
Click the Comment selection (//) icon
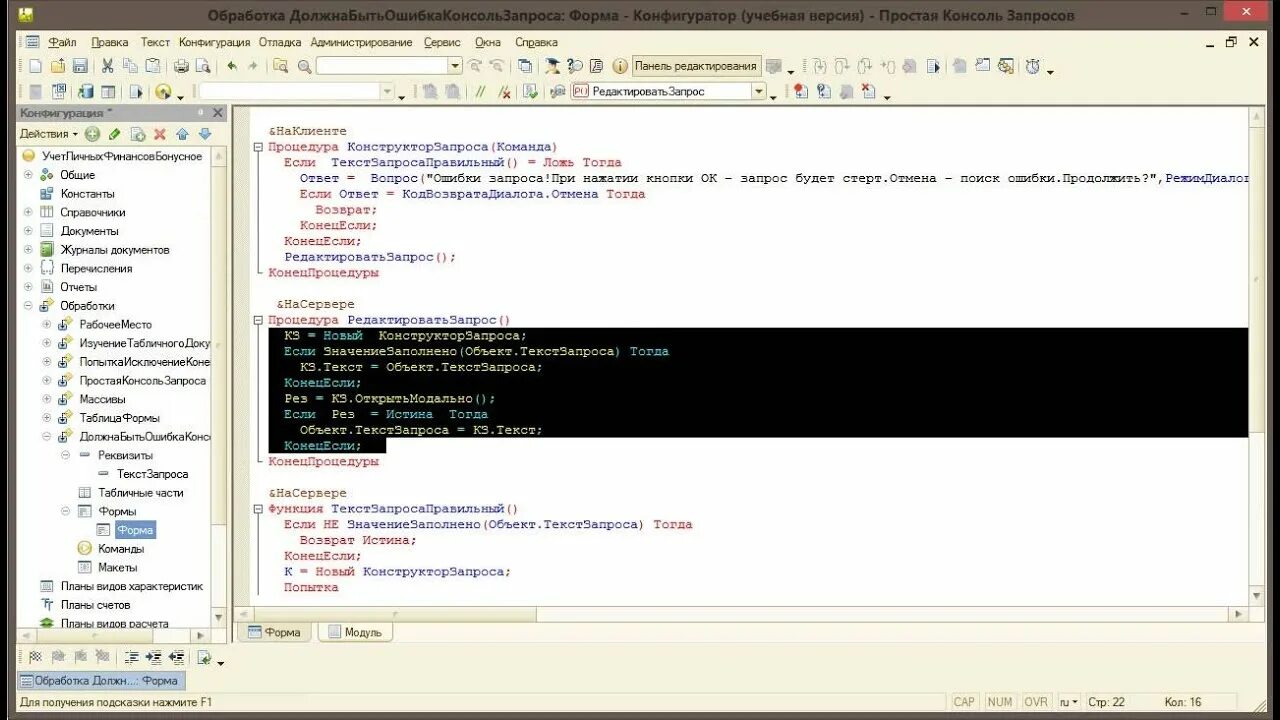481,92
